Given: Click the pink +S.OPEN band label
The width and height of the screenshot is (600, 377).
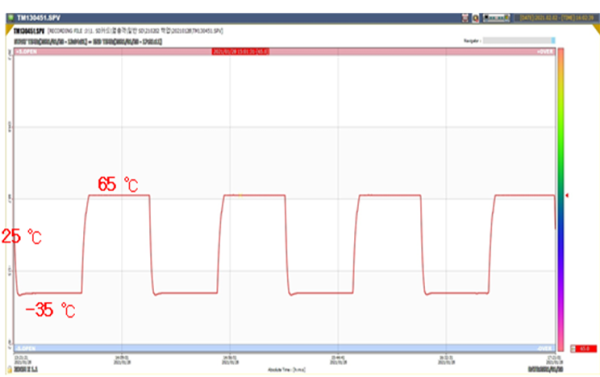Looking at the screenshot, I should pyautogui.click(x=26, y=52).
